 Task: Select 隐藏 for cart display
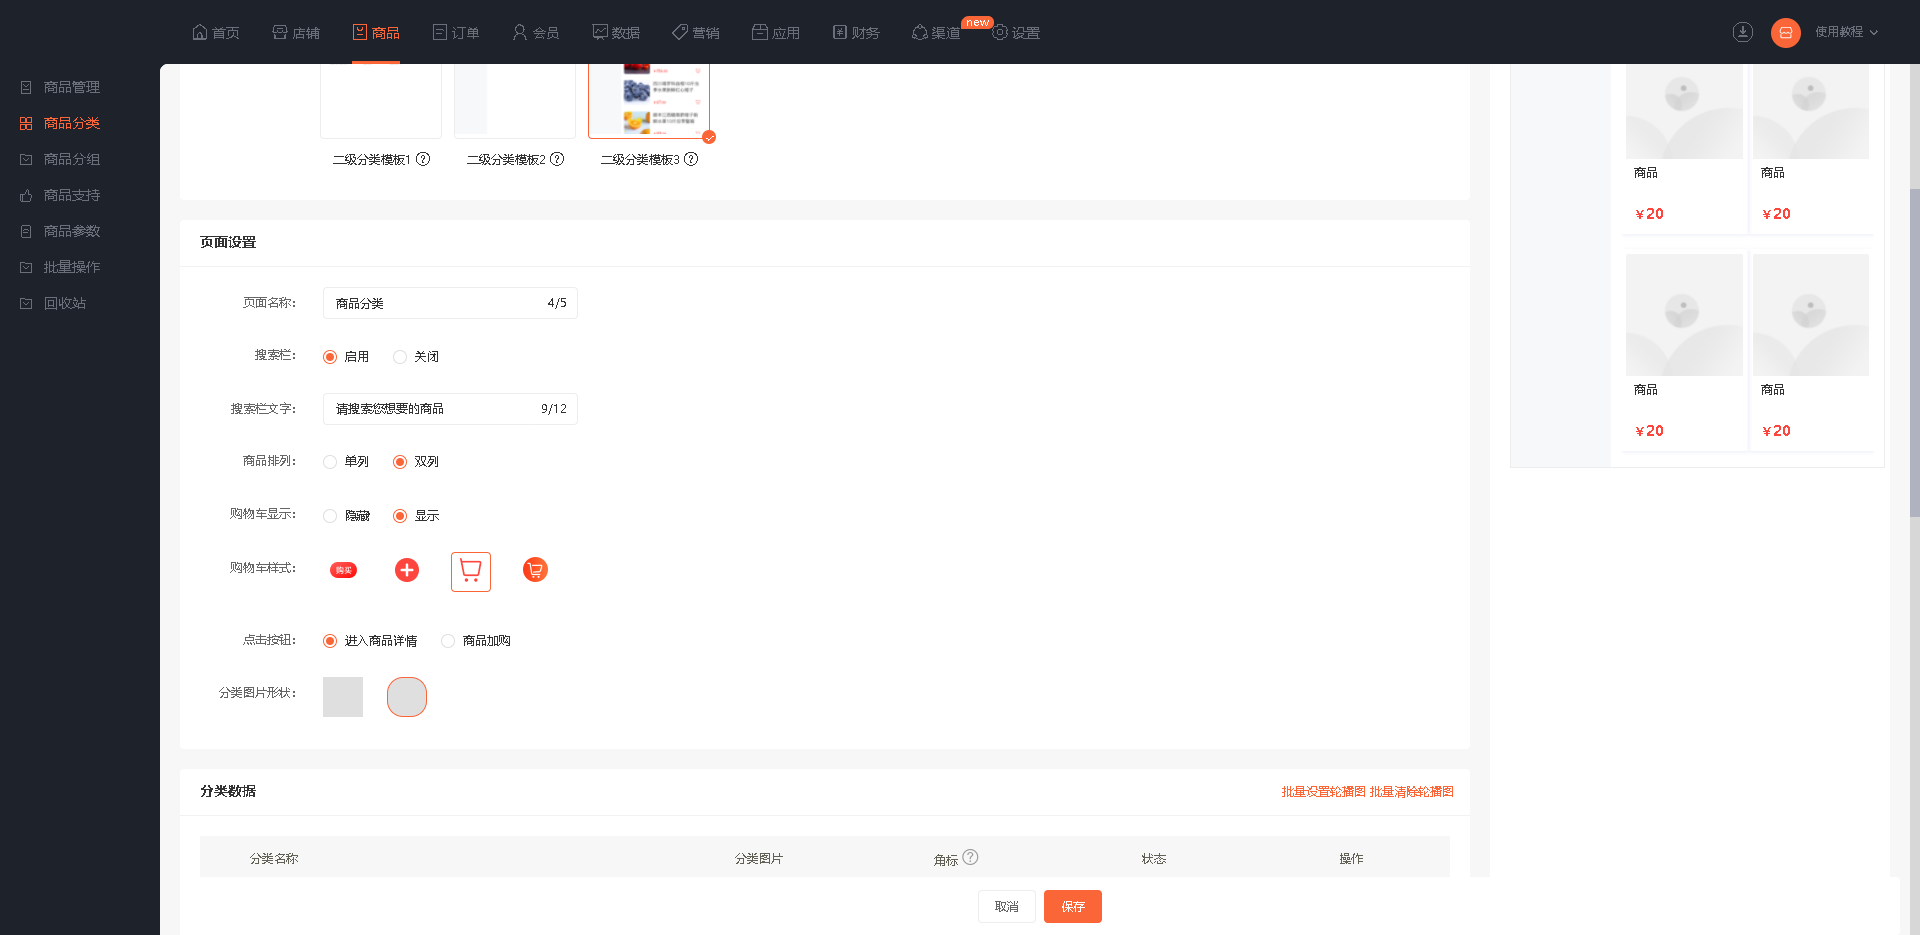[x=330, y=516]
